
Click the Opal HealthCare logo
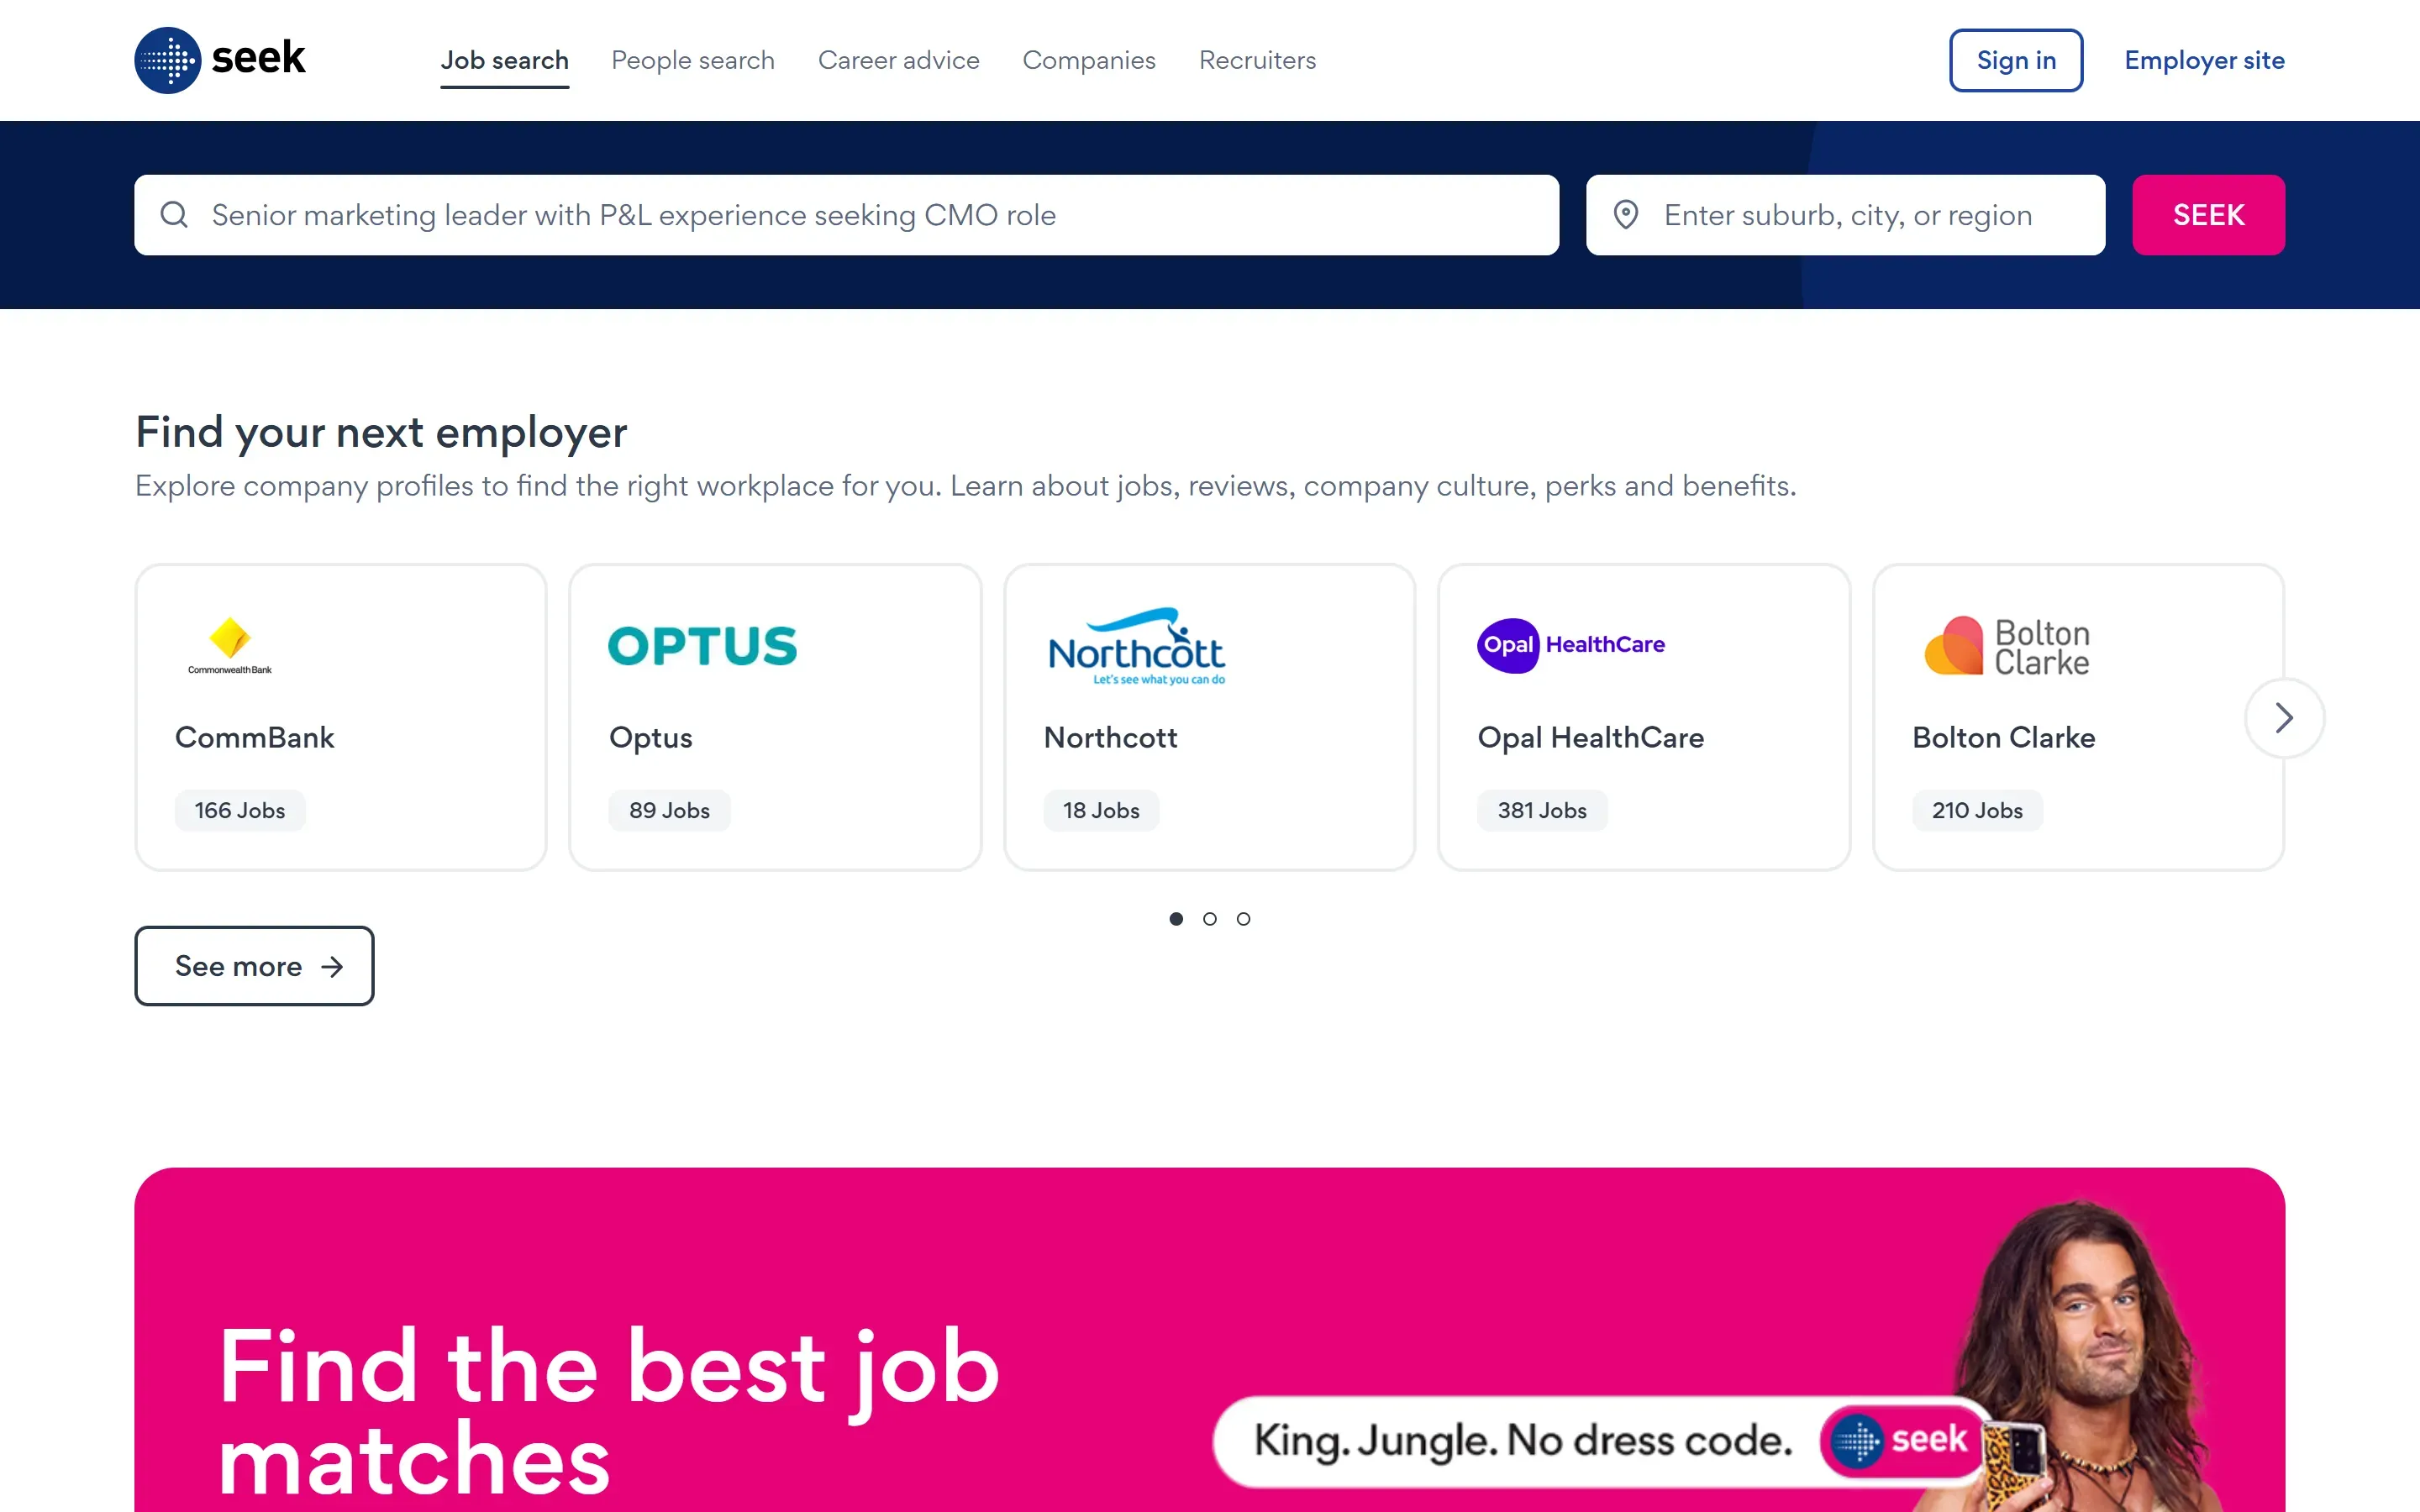pos(1571,645)
